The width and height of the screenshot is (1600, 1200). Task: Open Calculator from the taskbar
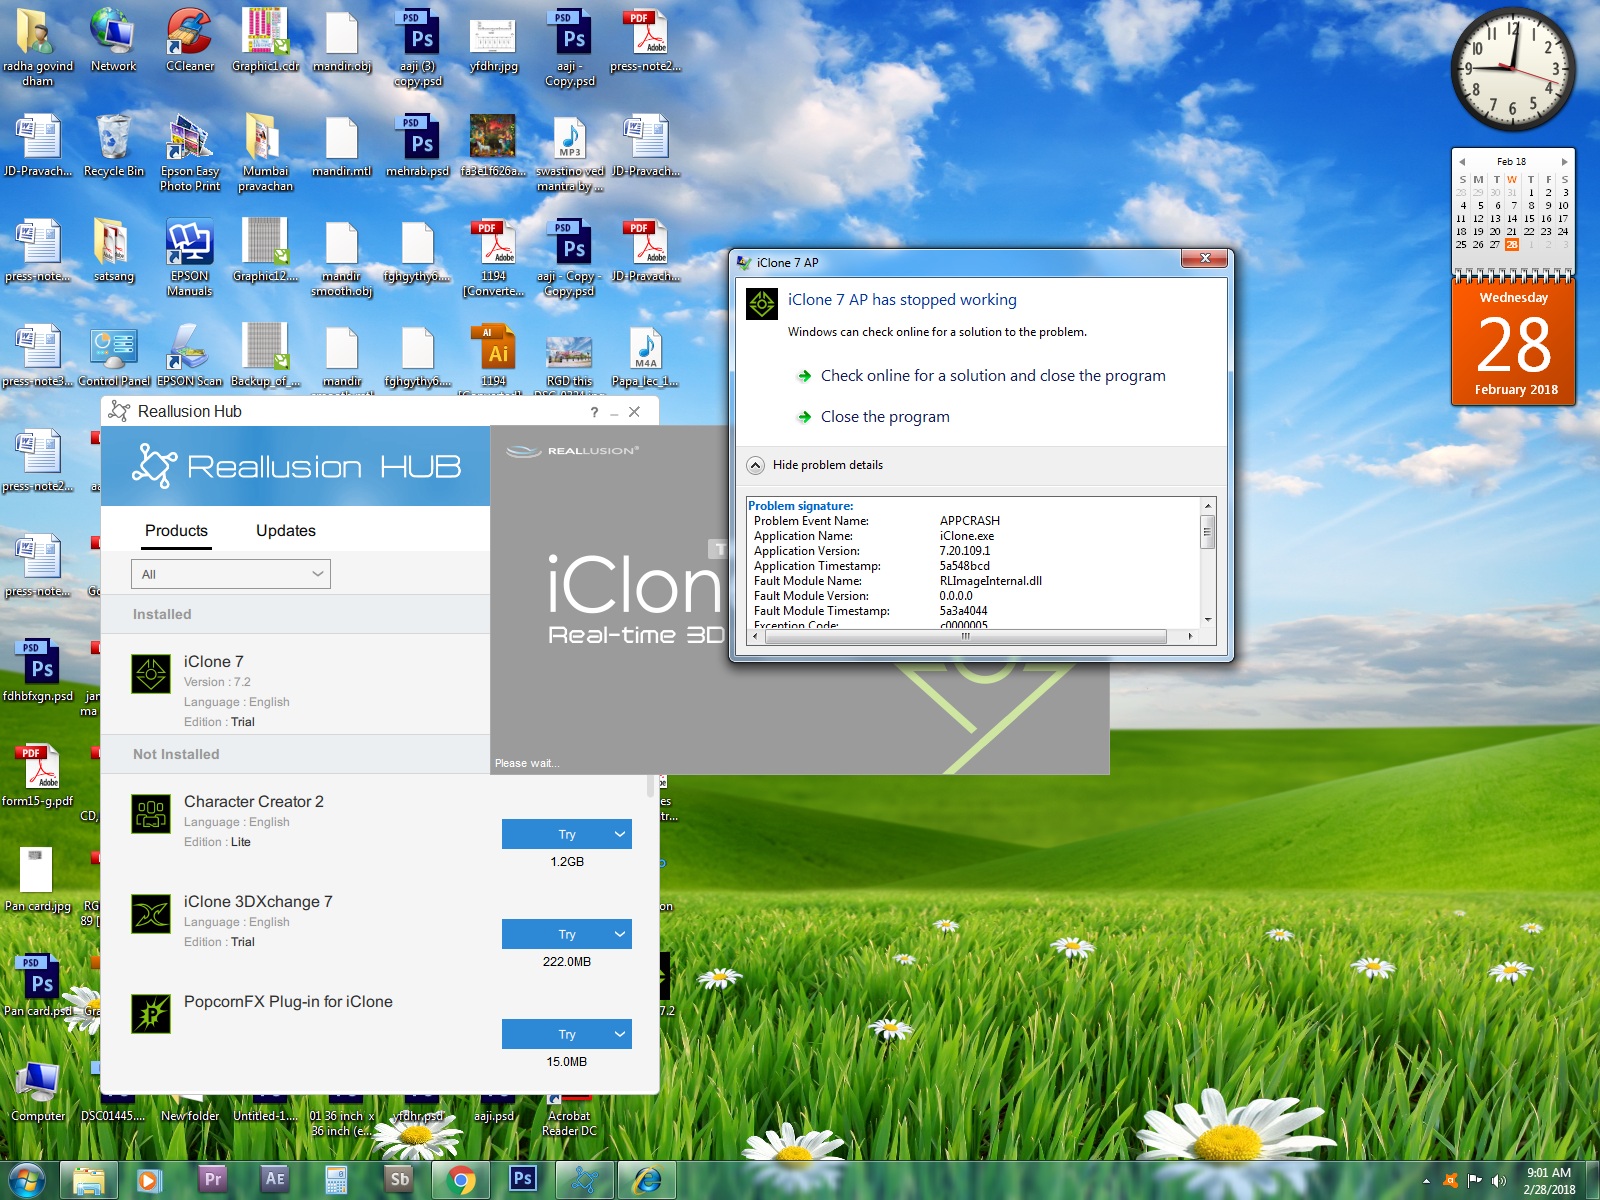click(x=336, y=1180)
